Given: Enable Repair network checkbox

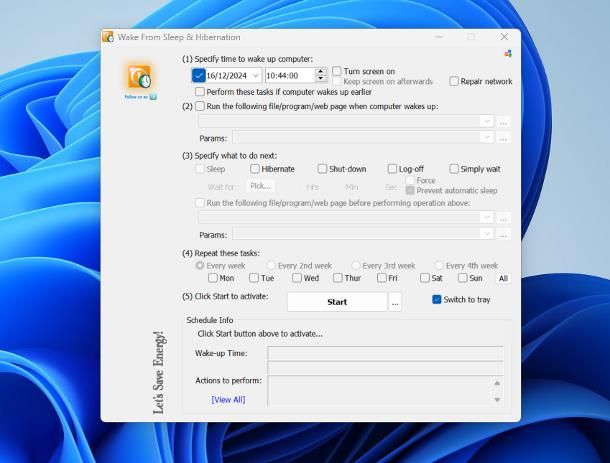Looking at the screenshot, I should 454,81.
